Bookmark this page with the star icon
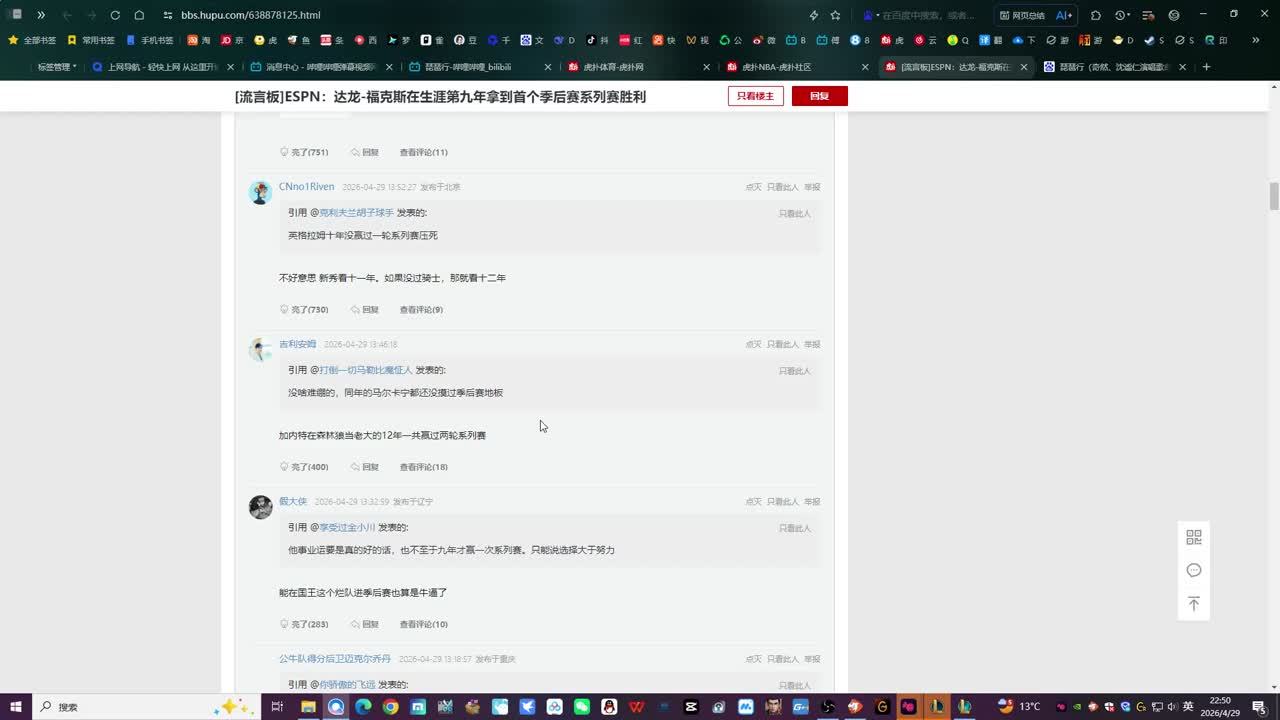The image size is (1280, 720). (x=835, y=15)
